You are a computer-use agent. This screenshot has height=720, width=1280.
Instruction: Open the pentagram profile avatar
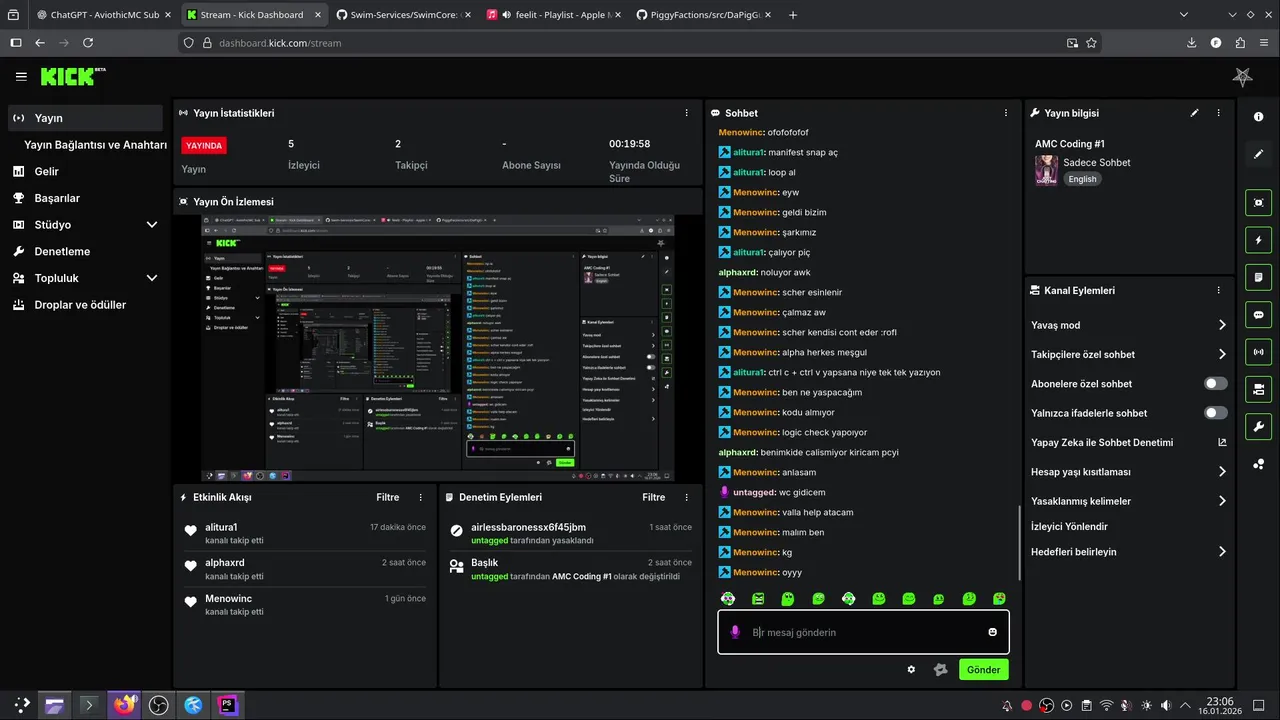point(1243,77)
